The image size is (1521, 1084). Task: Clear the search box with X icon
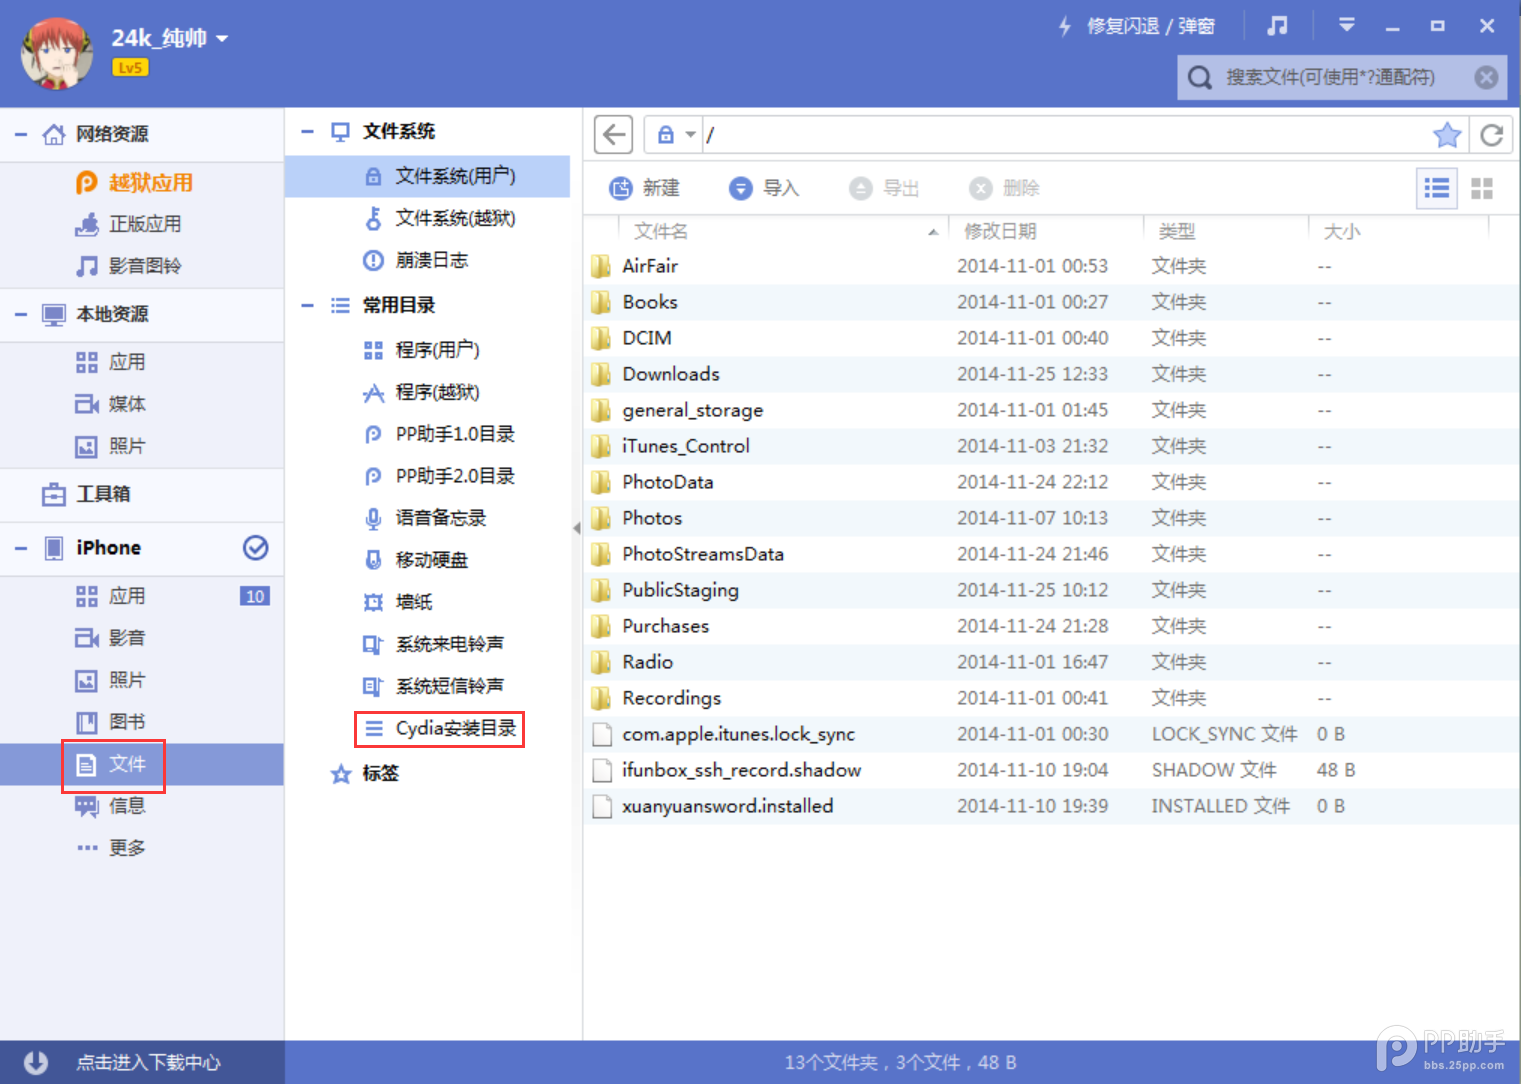pos(1486,77)
